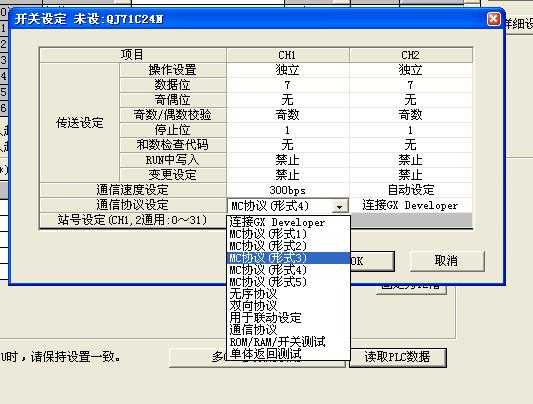The height and width of the screenshot is (404, 533).
Task: Click CH1 奇偶位 cell 无
Action: [288, 100]
